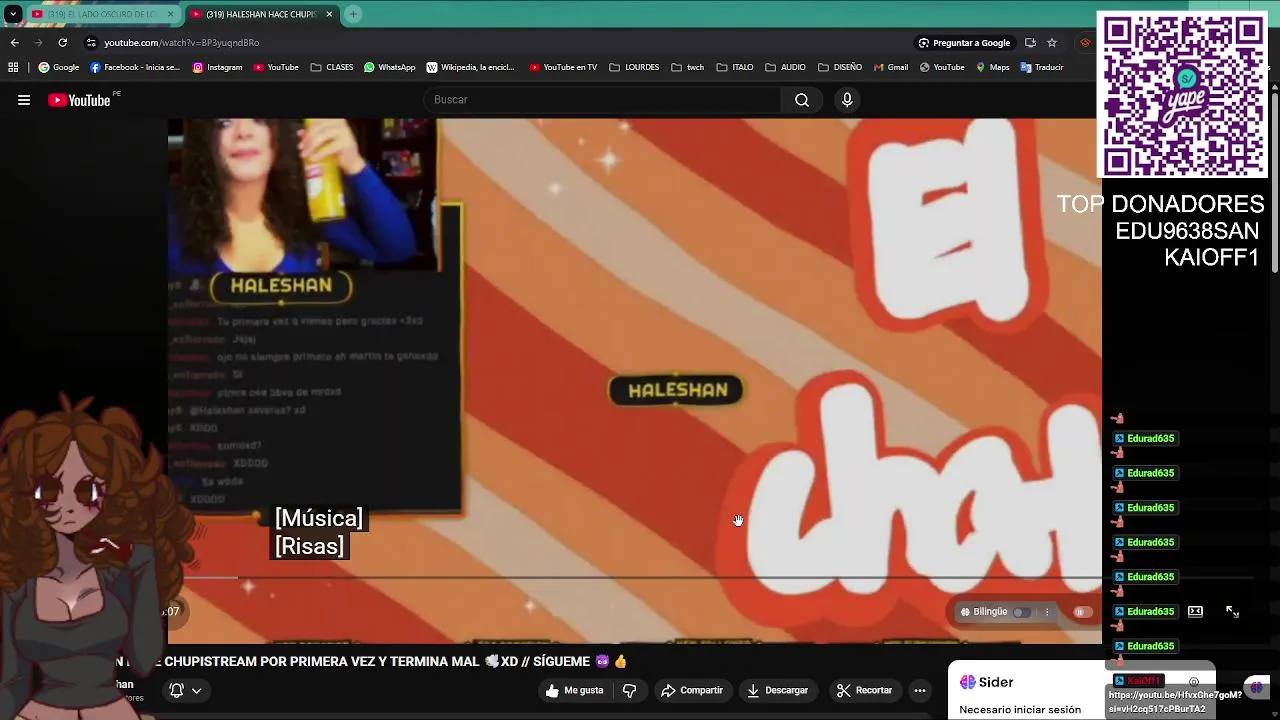This screenshot has height=720, width=1280.
Task: Open the ITALO bookmark folder
Action: [735, 67]
